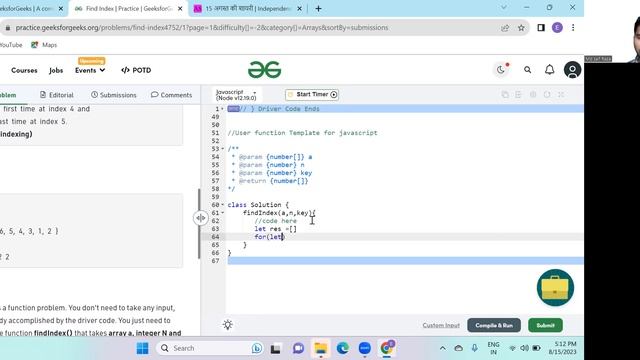Click the briefcase jobs floating icon
Image resolution: width=640 pixels, height=360 pixels.
point(555,288)
